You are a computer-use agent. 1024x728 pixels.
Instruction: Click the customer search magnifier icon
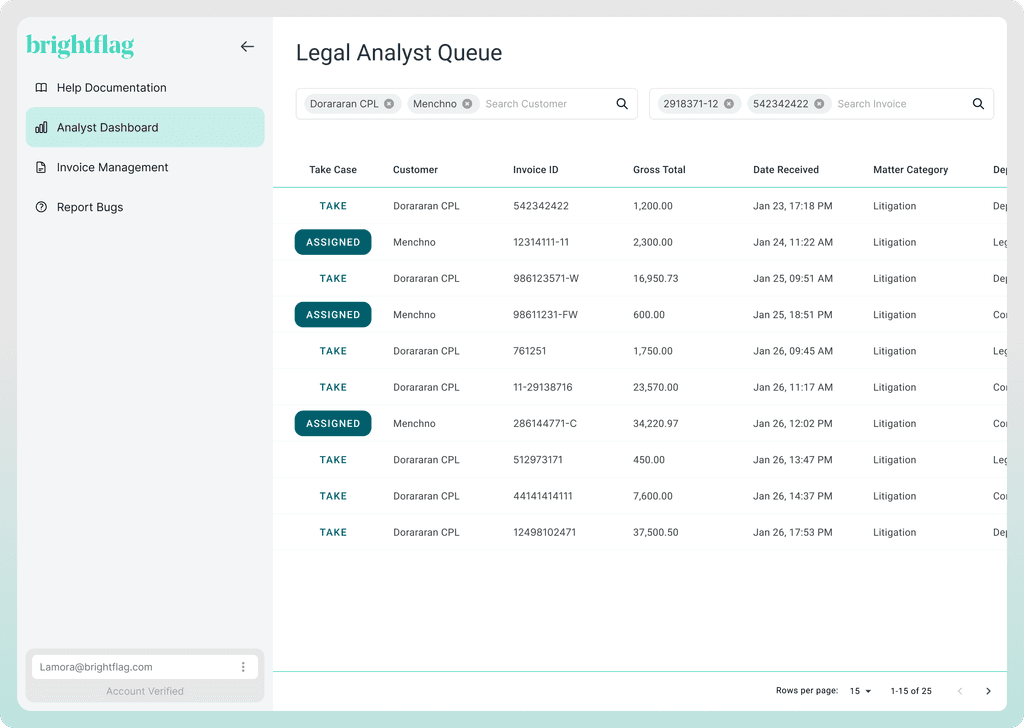pyautogui.click(x=622, y=104)
